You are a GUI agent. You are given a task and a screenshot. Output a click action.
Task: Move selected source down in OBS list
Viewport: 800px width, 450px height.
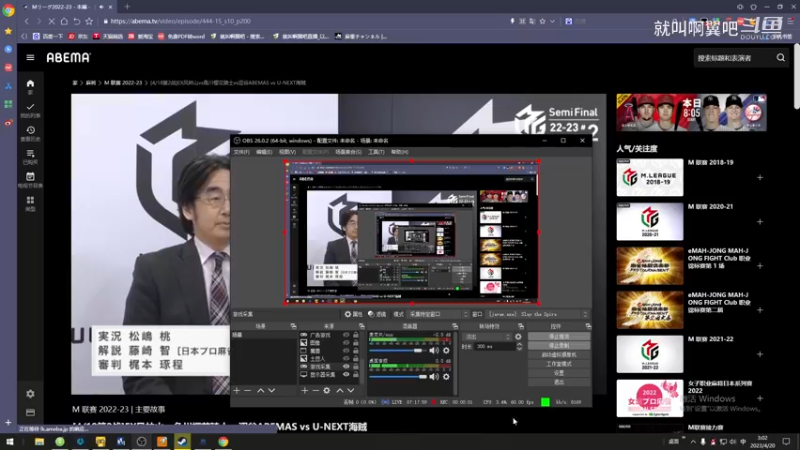click(351, 390)
